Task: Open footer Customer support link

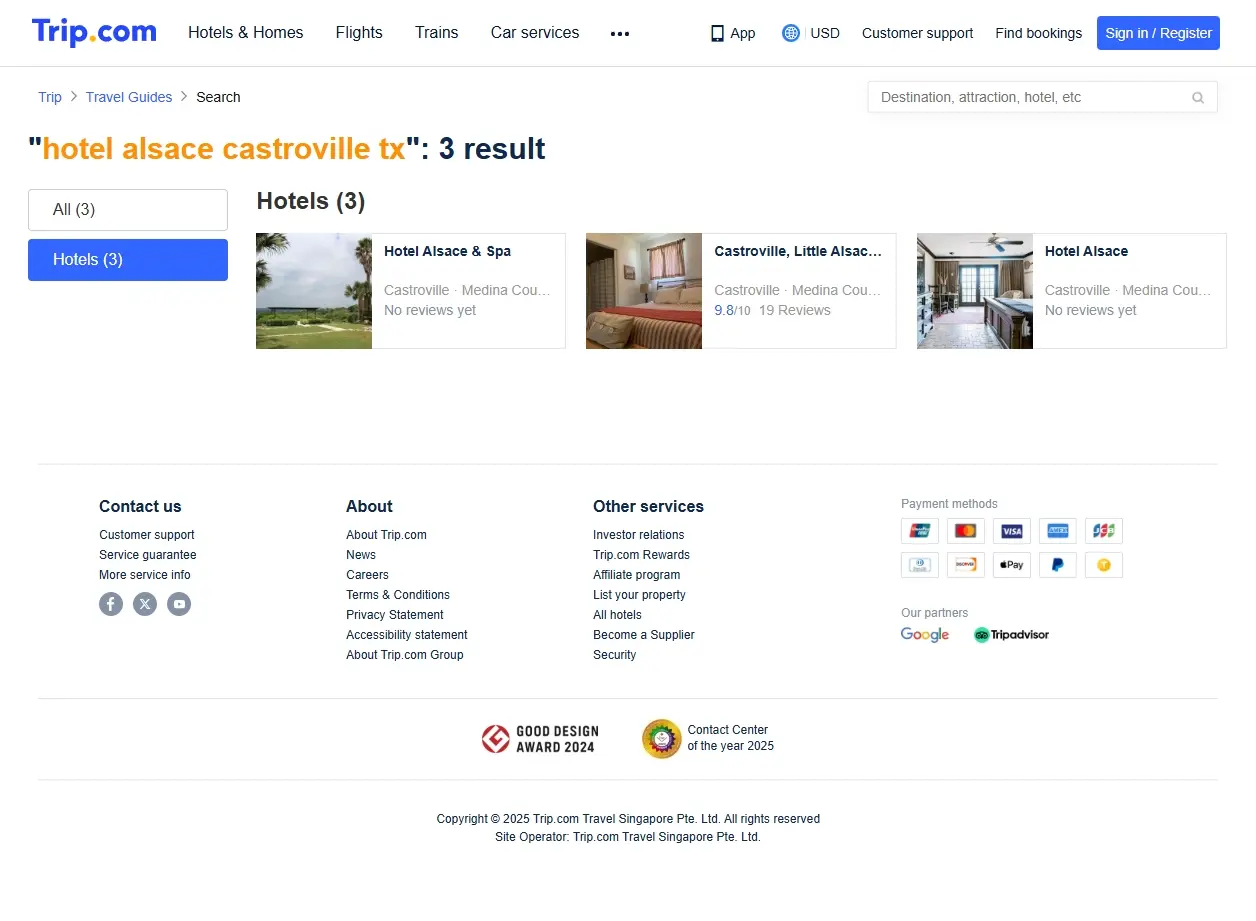Action: [147, 535]
